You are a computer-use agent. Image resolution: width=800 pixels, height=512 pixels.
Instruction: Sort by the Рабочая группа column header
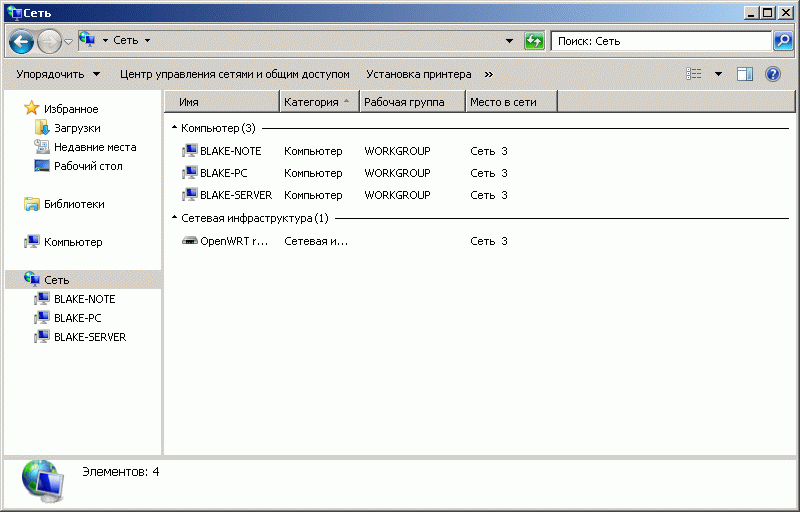coord(413,101)
